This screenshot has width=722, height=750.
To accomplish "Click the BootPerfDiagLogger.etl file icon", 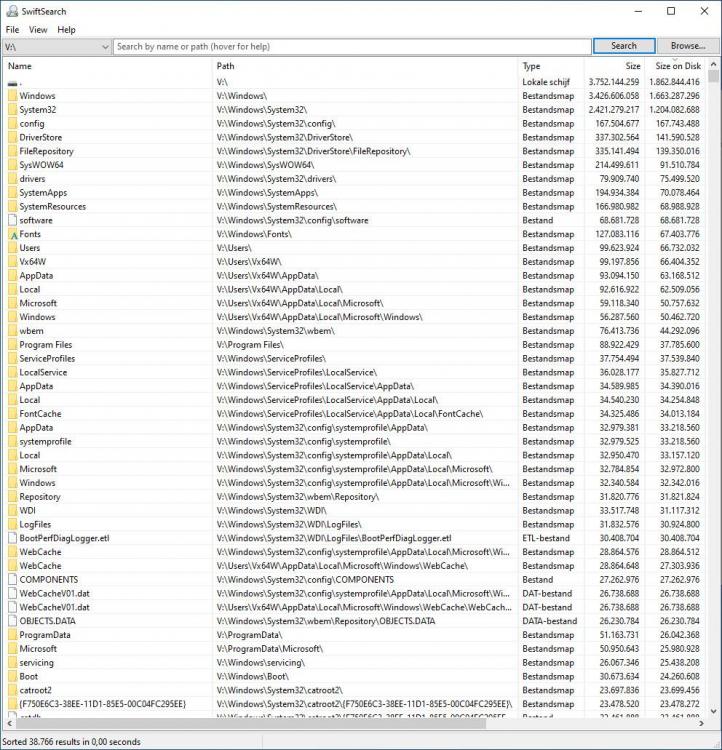I will (12, 538).
